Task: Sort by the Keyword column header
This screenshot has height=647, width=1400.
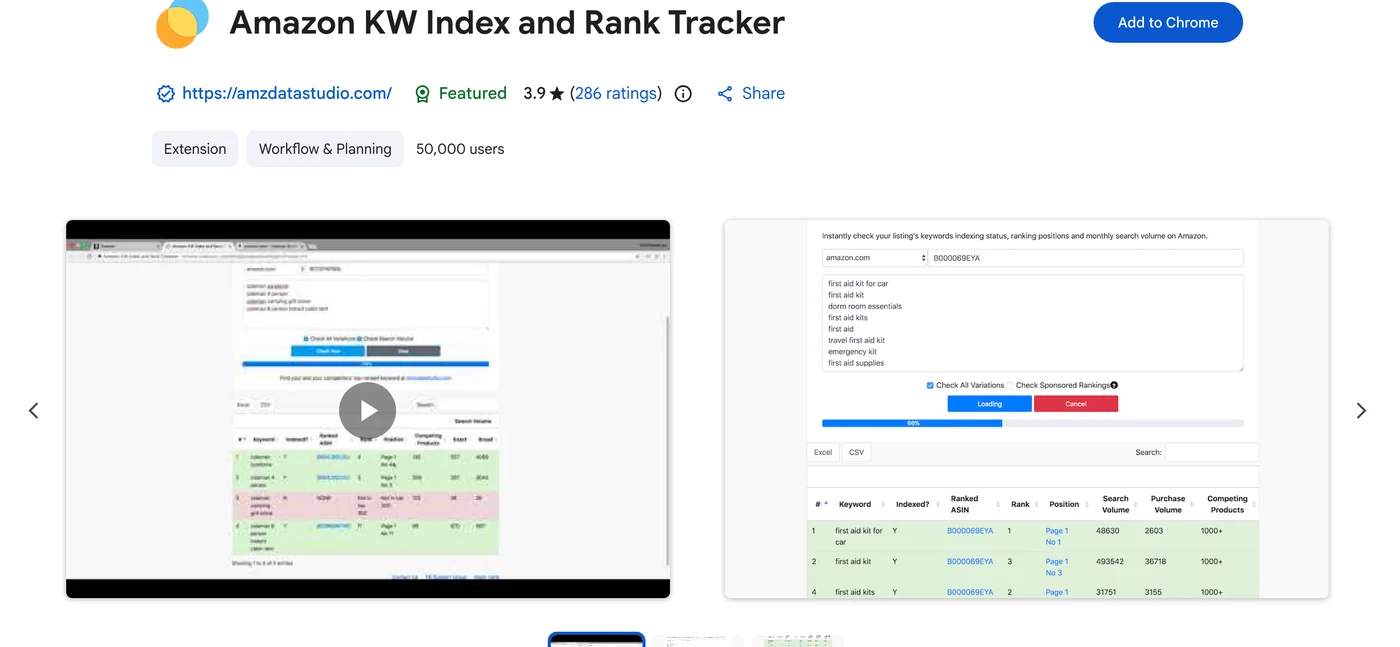Action: click(855, 504)
